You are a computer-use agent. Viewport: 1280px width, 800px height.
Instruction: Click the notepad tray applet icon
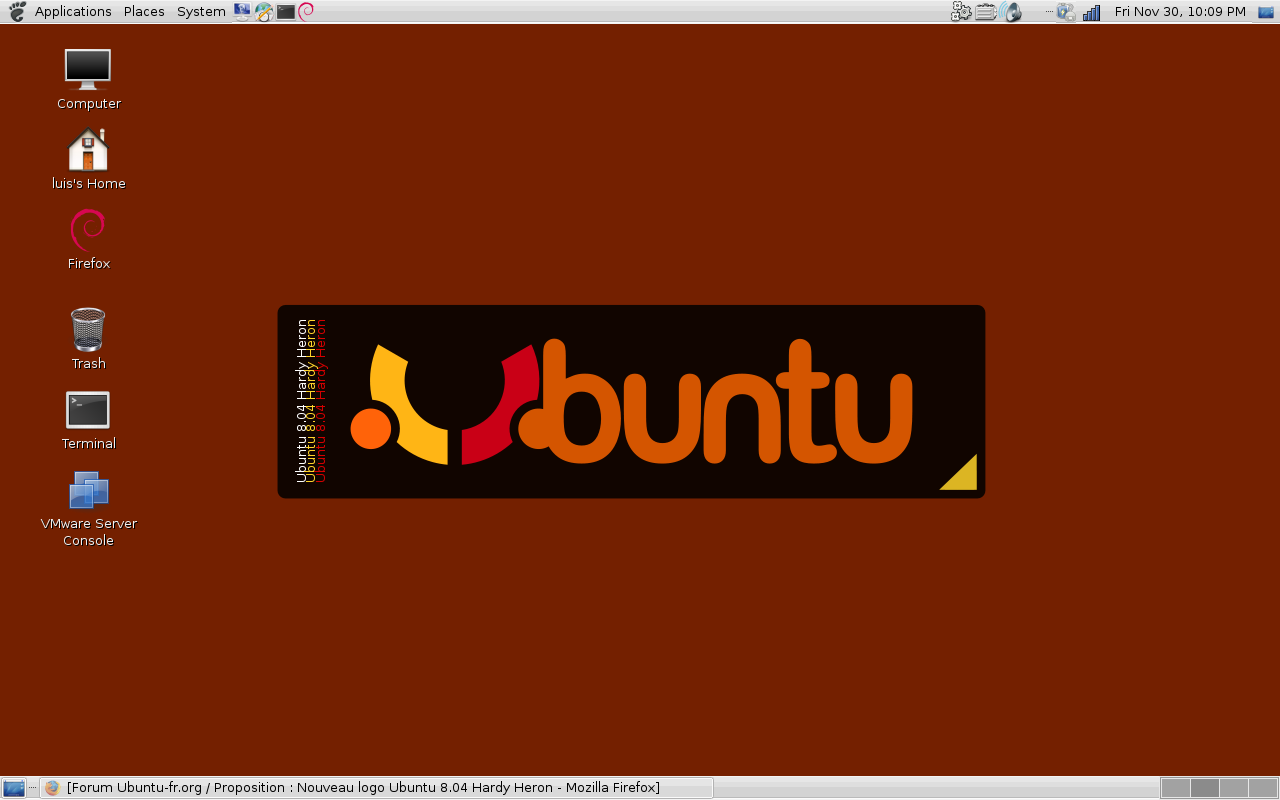(x=986, y=11)
